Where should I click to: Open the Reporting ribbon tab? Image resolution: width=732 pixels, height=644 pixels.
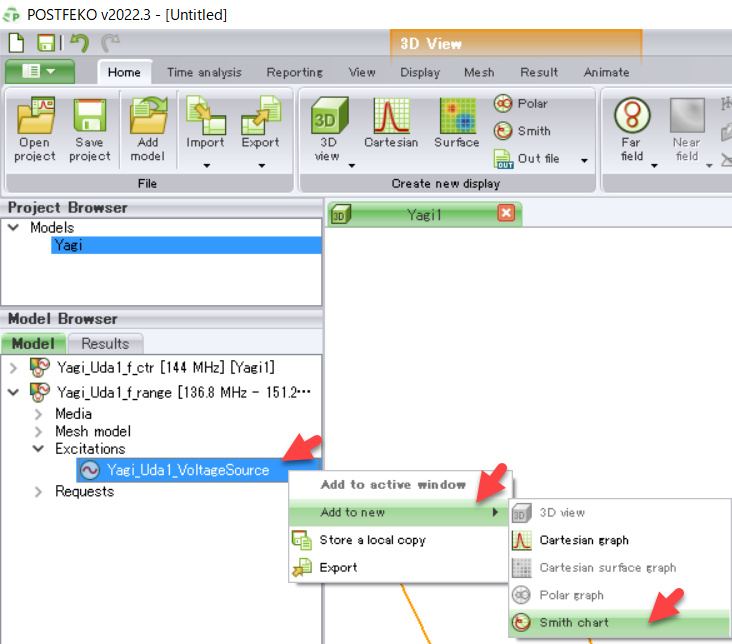coord(295,72)
